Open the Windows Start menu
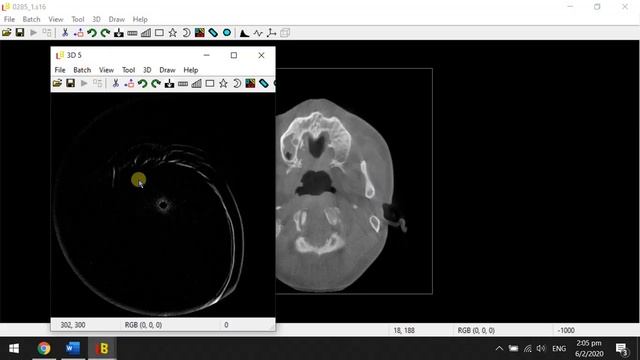This screenshot has width=640, height=360. 14,348
